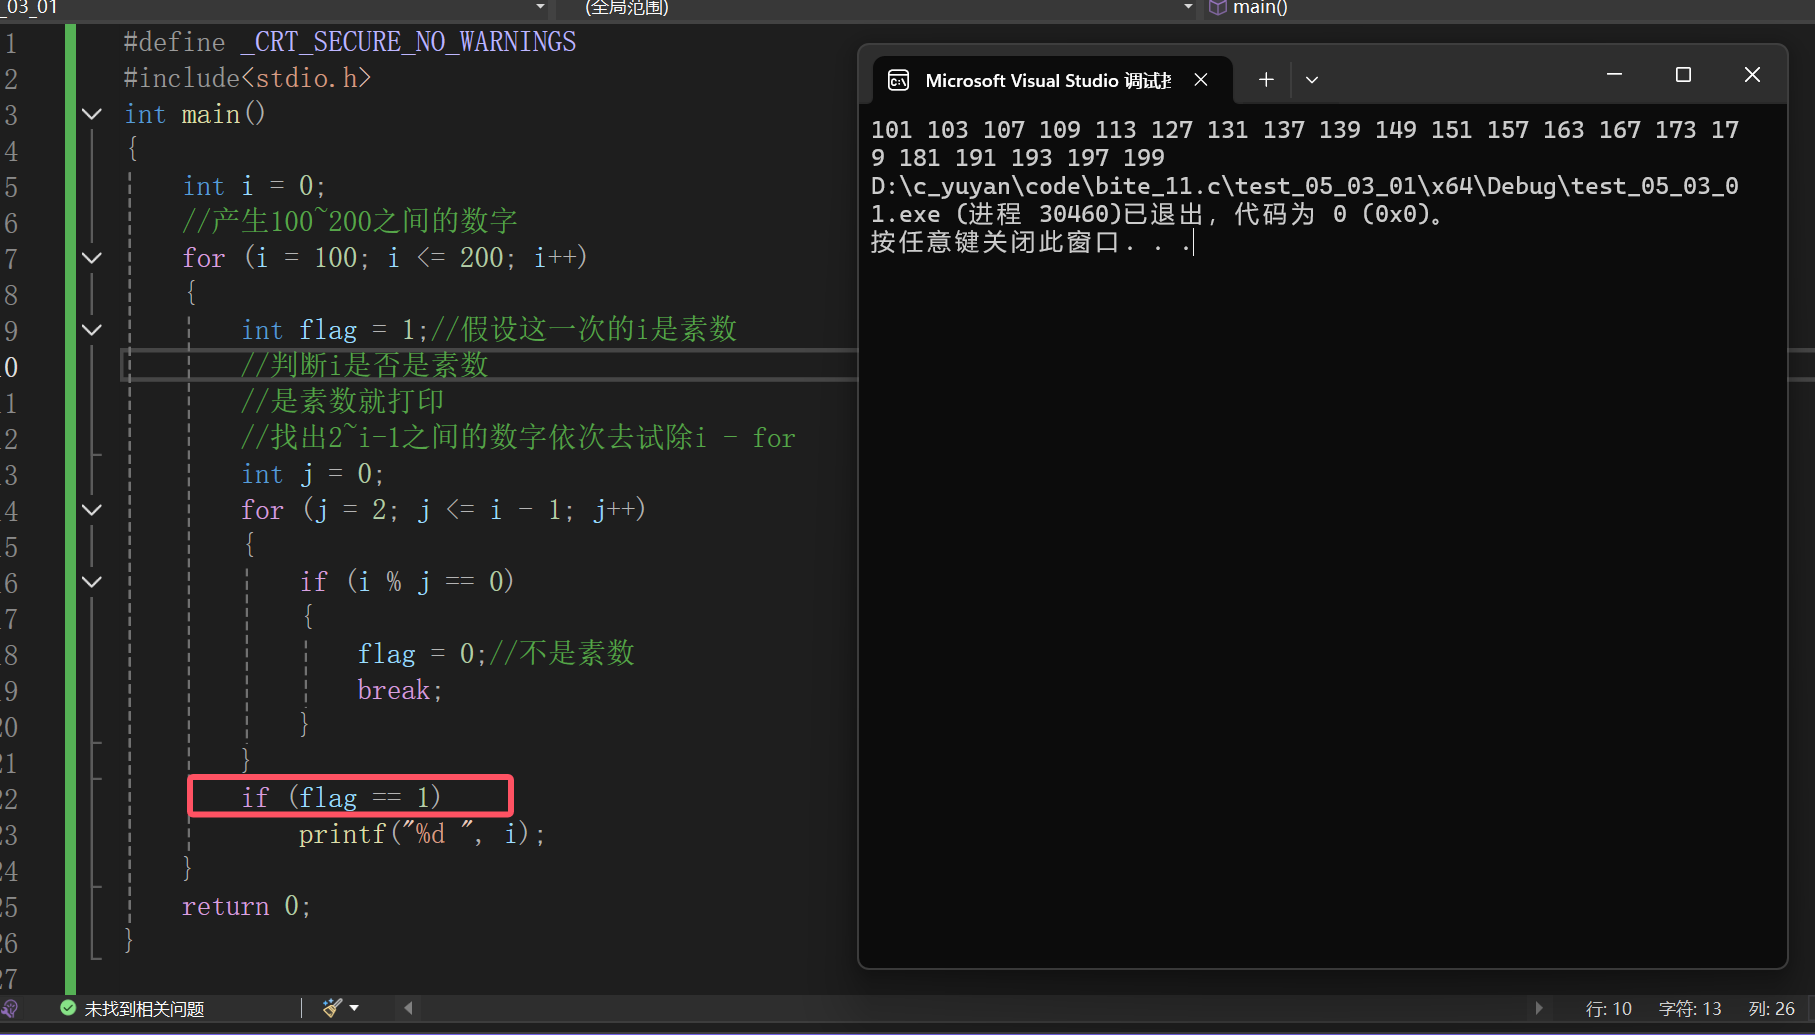The width and height of the screenshot is (1815, 1035).
Task: Click the 字符: 13 character indicator
Action: click(1690, 1009)
